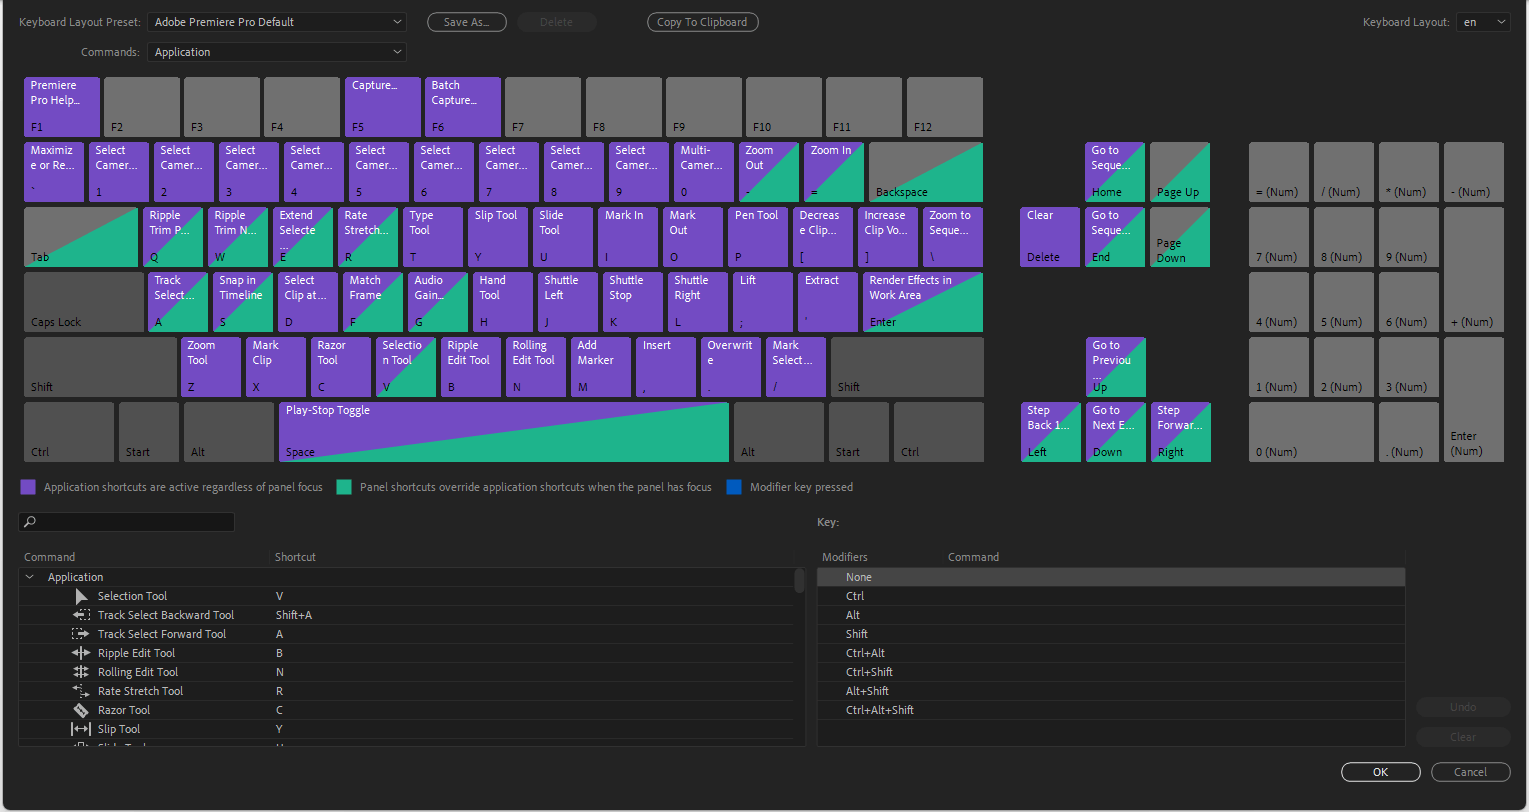Click the Selection Tool arrow icon in command list
The image size is (1529, 812).
pyautogui.click(x=82, y=596)
